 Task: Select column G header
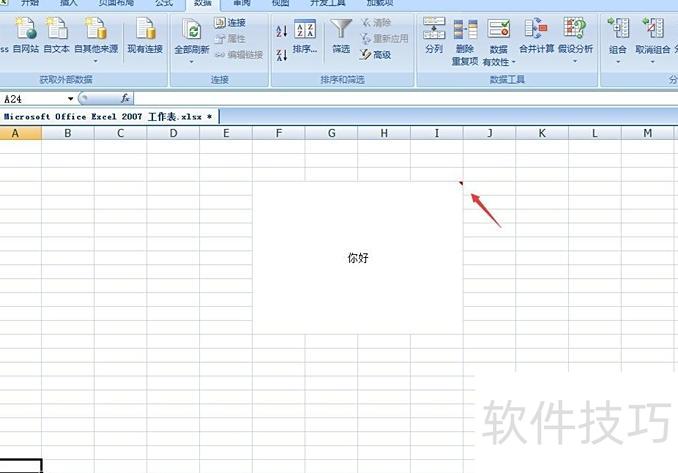[332, 133]
